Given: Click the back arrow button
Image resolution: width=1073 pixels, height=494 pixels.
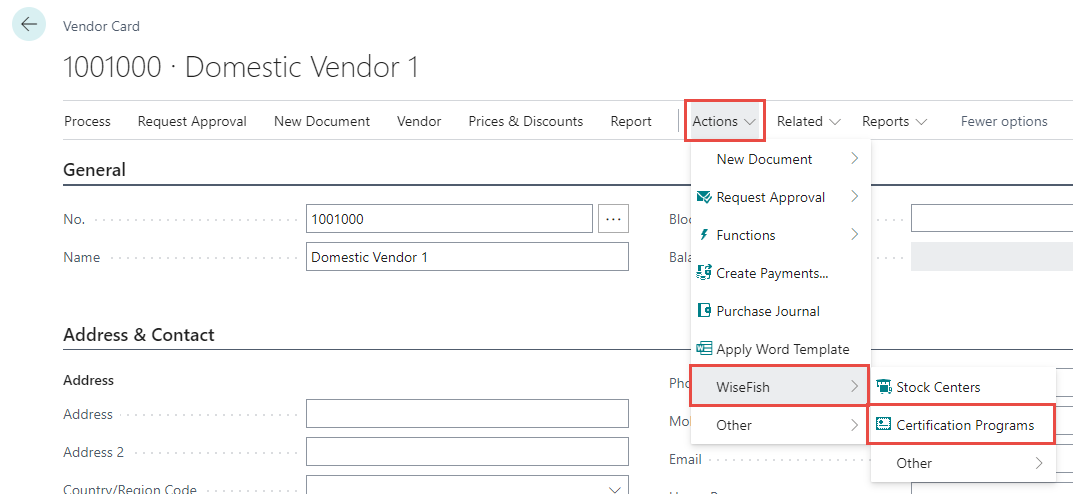Looking at the screenshot, I should [29, 25].
